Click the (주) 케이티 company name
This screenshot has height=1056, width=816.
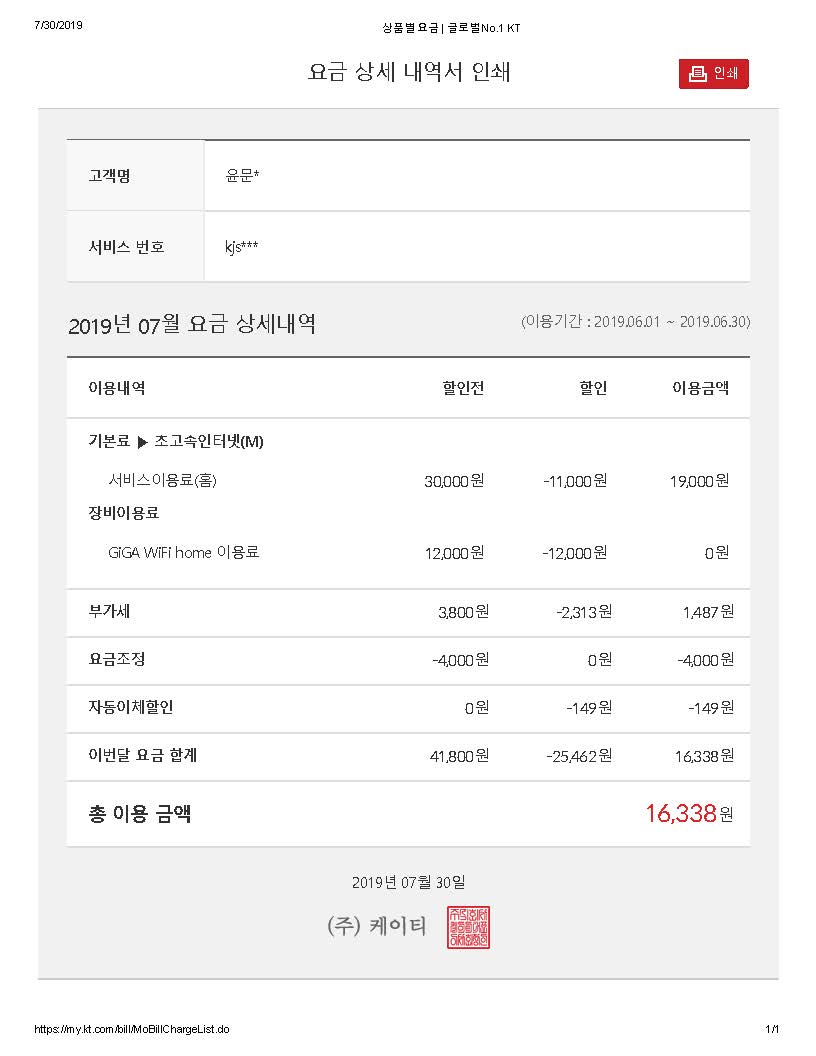[376, 926]
